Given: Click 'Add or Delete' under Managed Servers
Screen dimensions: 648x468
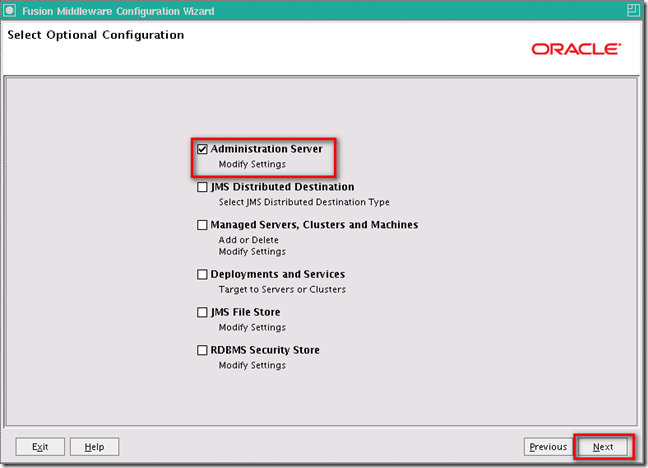Looking at the screenshot, I should 248,240.
